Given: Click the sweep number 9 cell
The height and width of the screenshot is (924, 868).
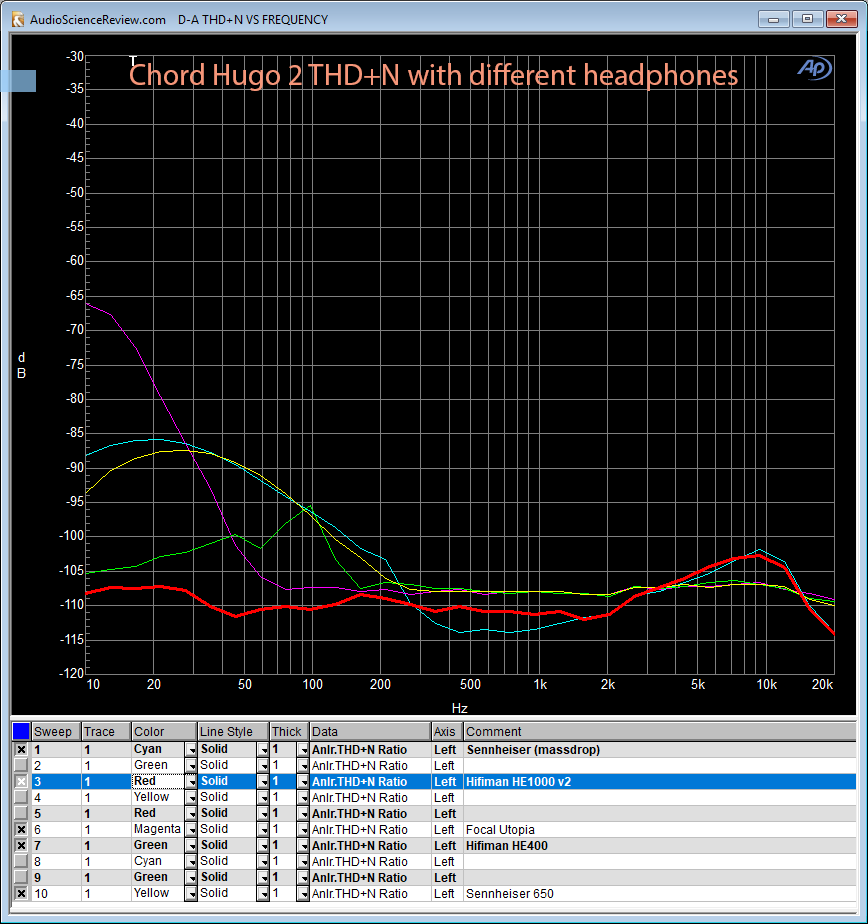Looking at the screenshot, I should click(x=56, y=877).
